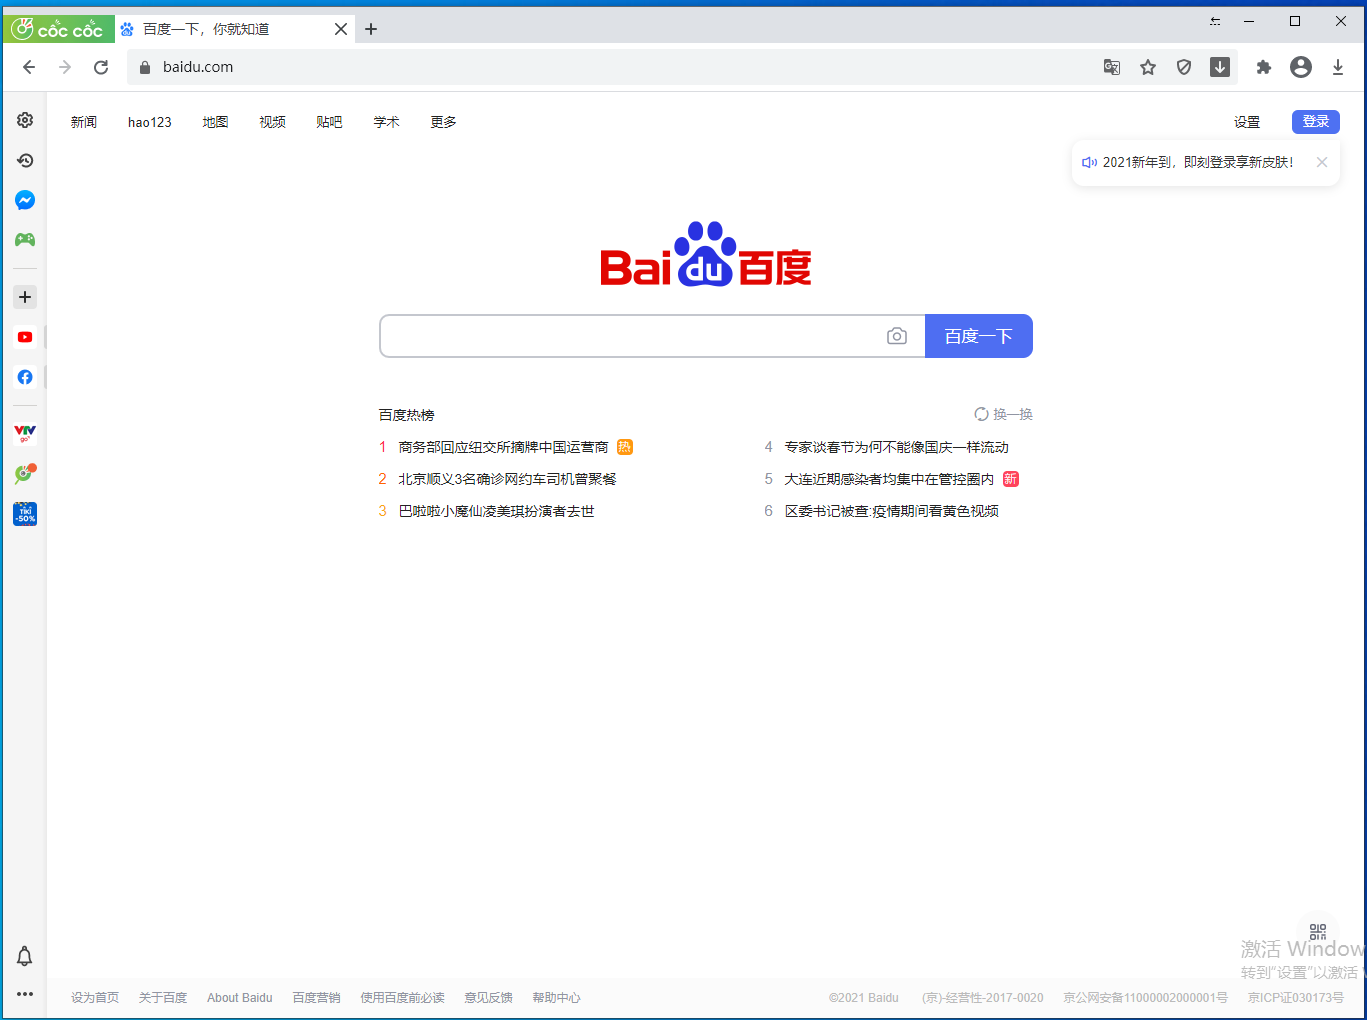
Task: Click the 2021新年到 skin notification text
Action: 1198,162
